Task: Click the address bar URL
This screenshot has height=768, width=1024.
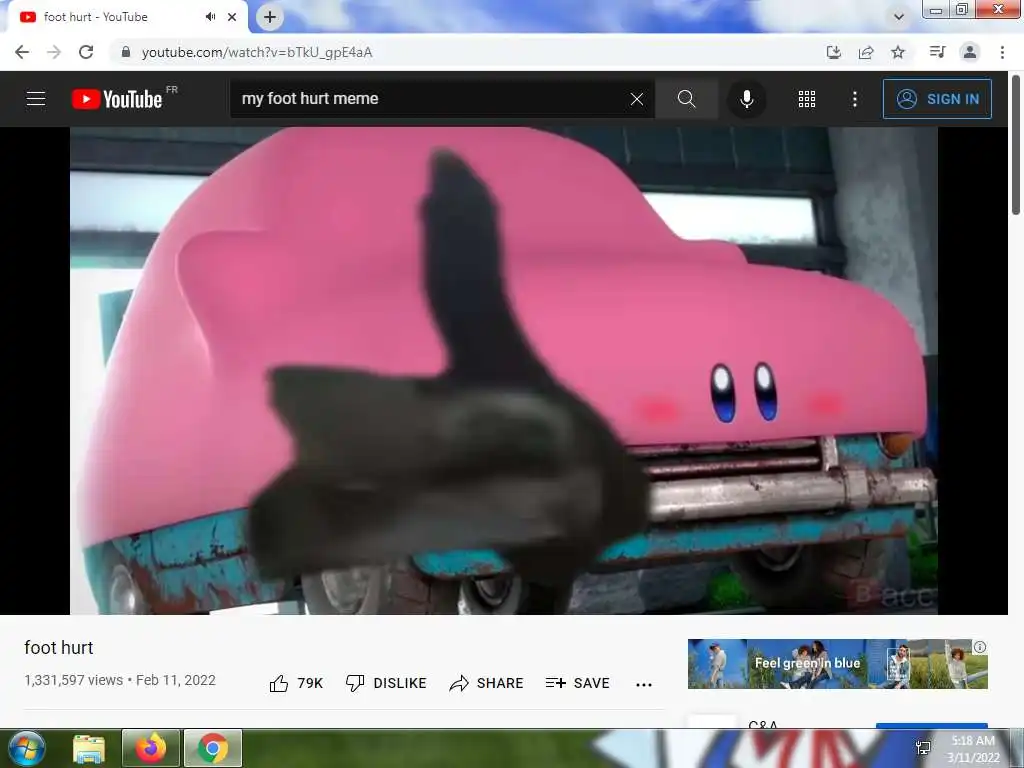Action: point(257,52)
